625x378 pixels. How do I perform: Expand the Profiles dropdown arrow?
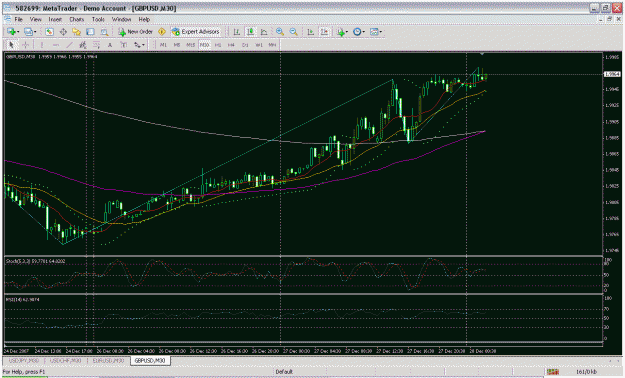(35, 32)
